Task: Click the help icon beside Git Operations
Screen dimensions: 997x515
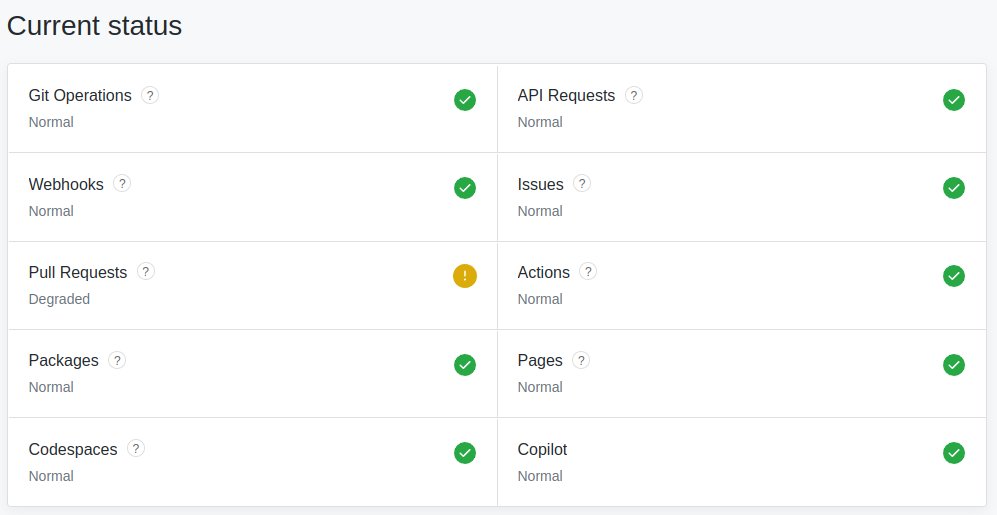Action: [x=150, y=95]
